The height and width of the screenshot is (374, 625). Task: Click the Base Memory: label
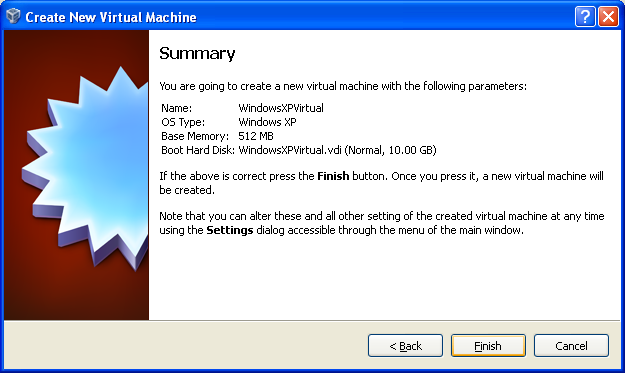point(195,136)
